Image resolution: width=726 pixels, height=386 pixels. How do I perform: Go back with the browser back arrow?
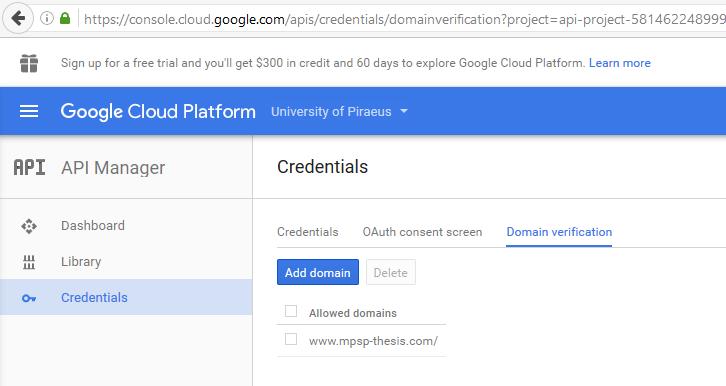tap(18, 19)
